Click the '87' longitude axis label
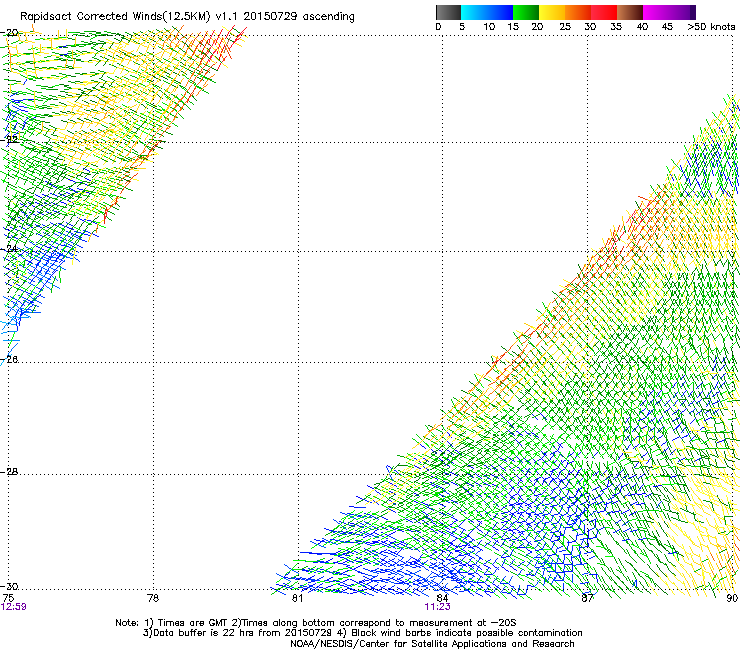 pos(587,598)
